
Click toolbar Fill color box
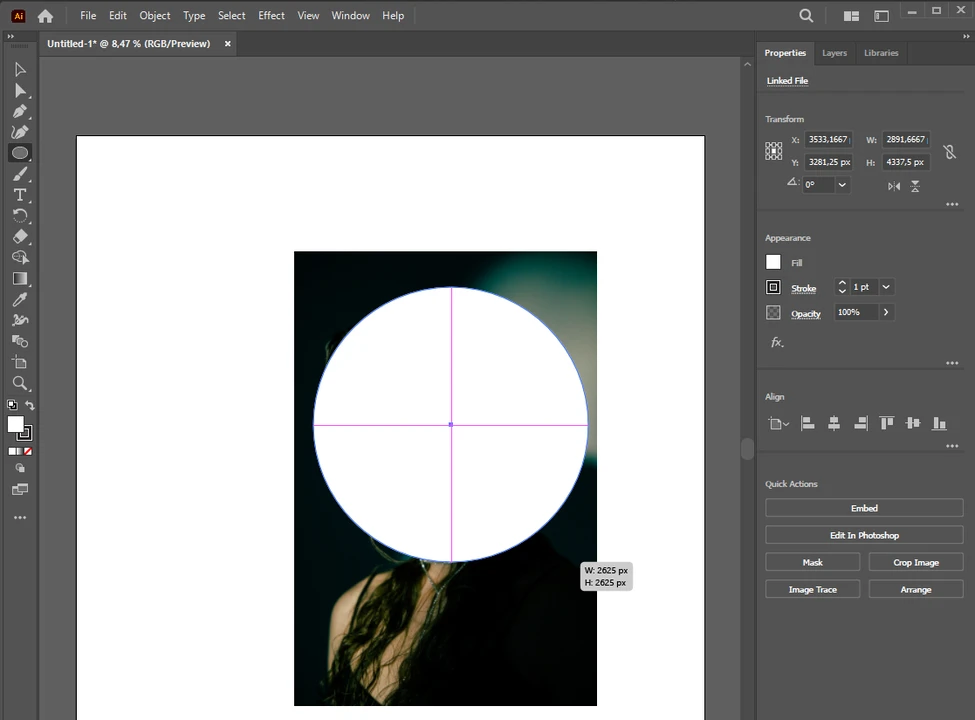pos(16,425)
